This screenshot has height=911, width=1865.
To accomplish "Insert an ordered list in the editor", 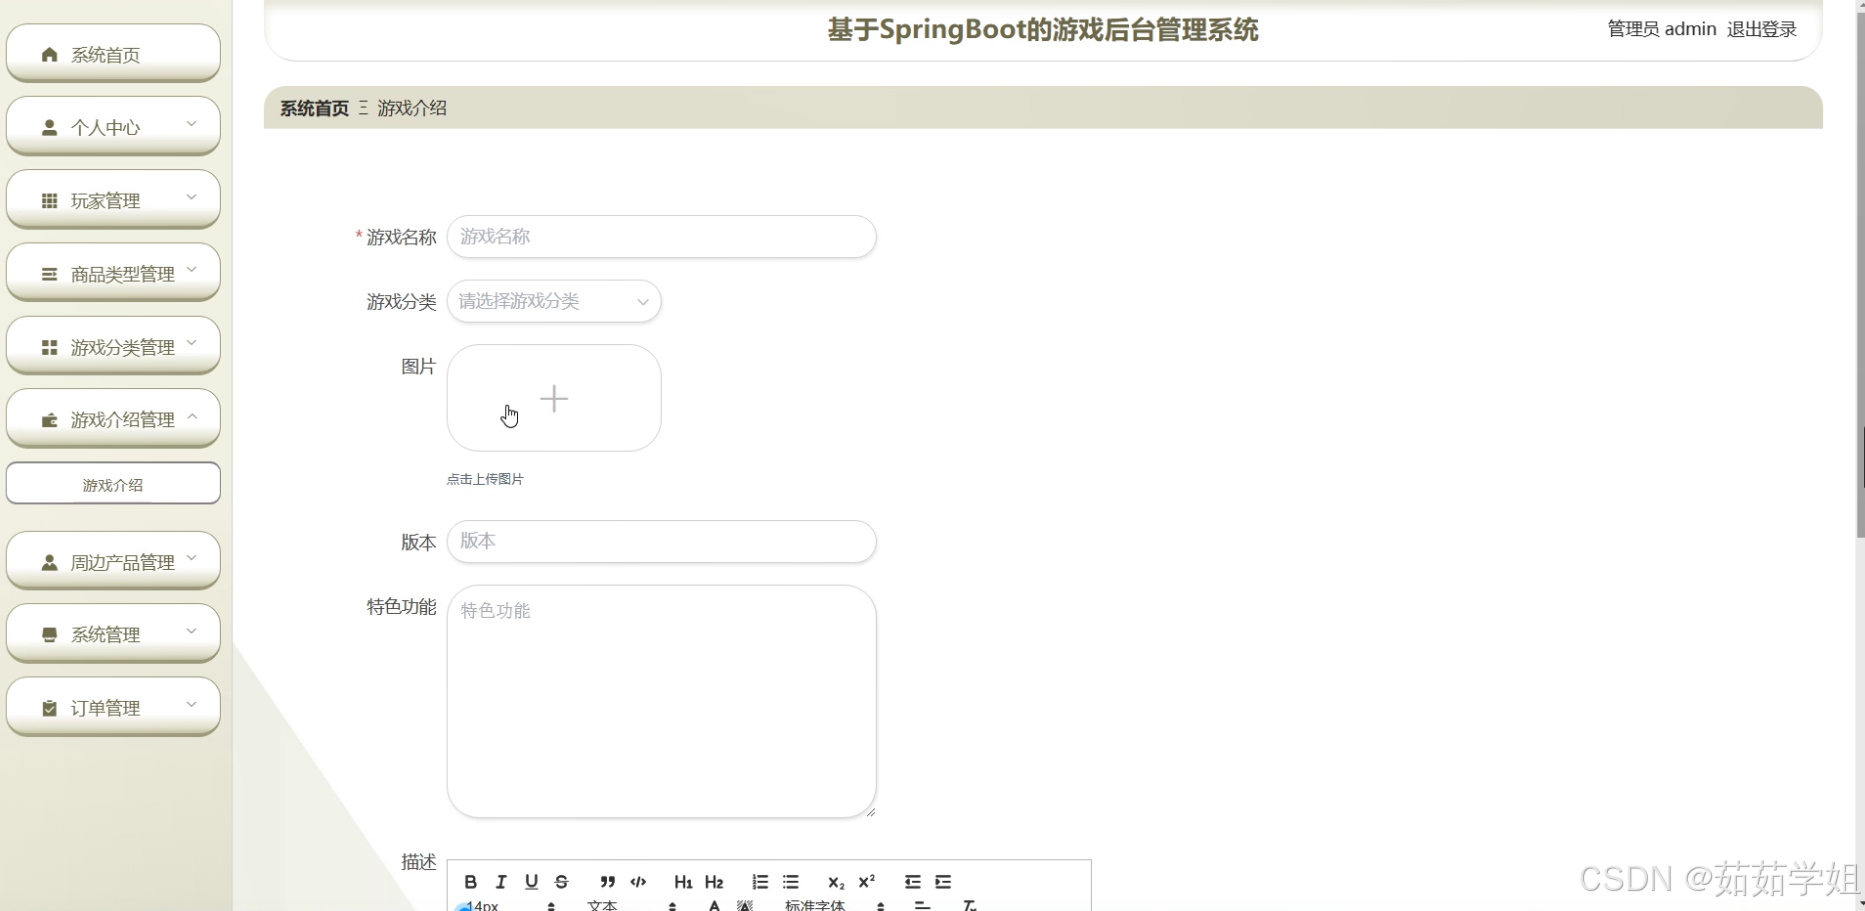I will click(759, 881).
